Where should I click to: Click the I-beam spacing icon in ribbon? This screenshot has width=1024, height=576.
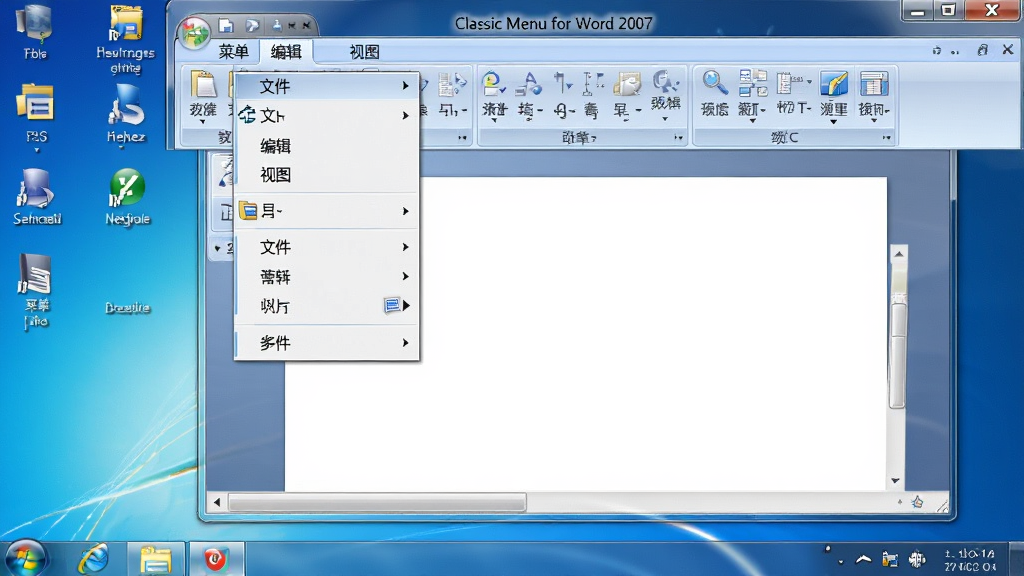tap(592, 84)
